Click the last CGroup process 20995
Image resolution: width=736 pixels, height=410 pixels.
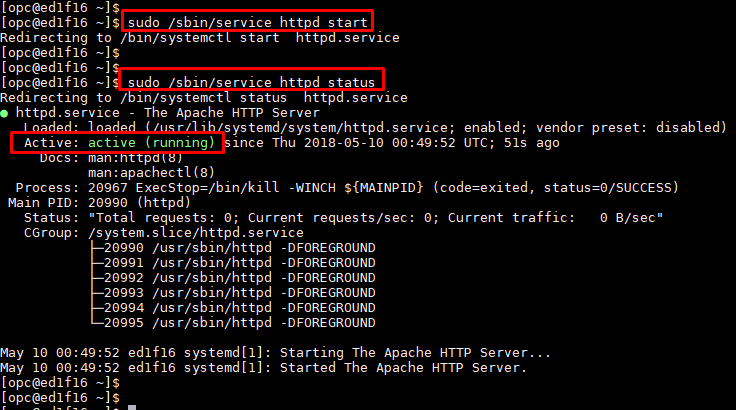click(240, 323)
